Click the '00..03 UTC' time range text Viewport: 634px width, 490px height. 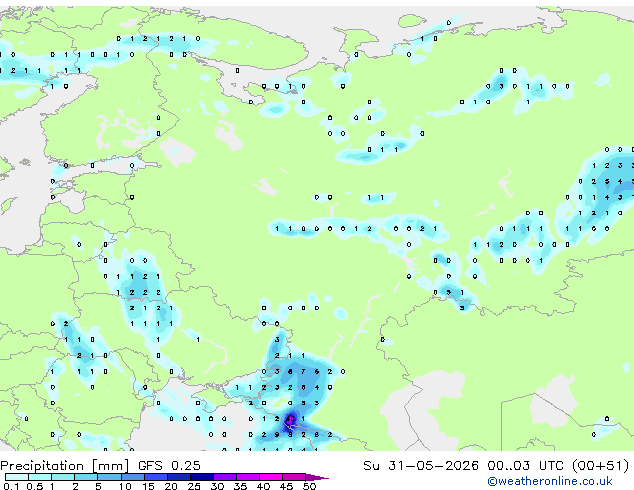point(525,466)
